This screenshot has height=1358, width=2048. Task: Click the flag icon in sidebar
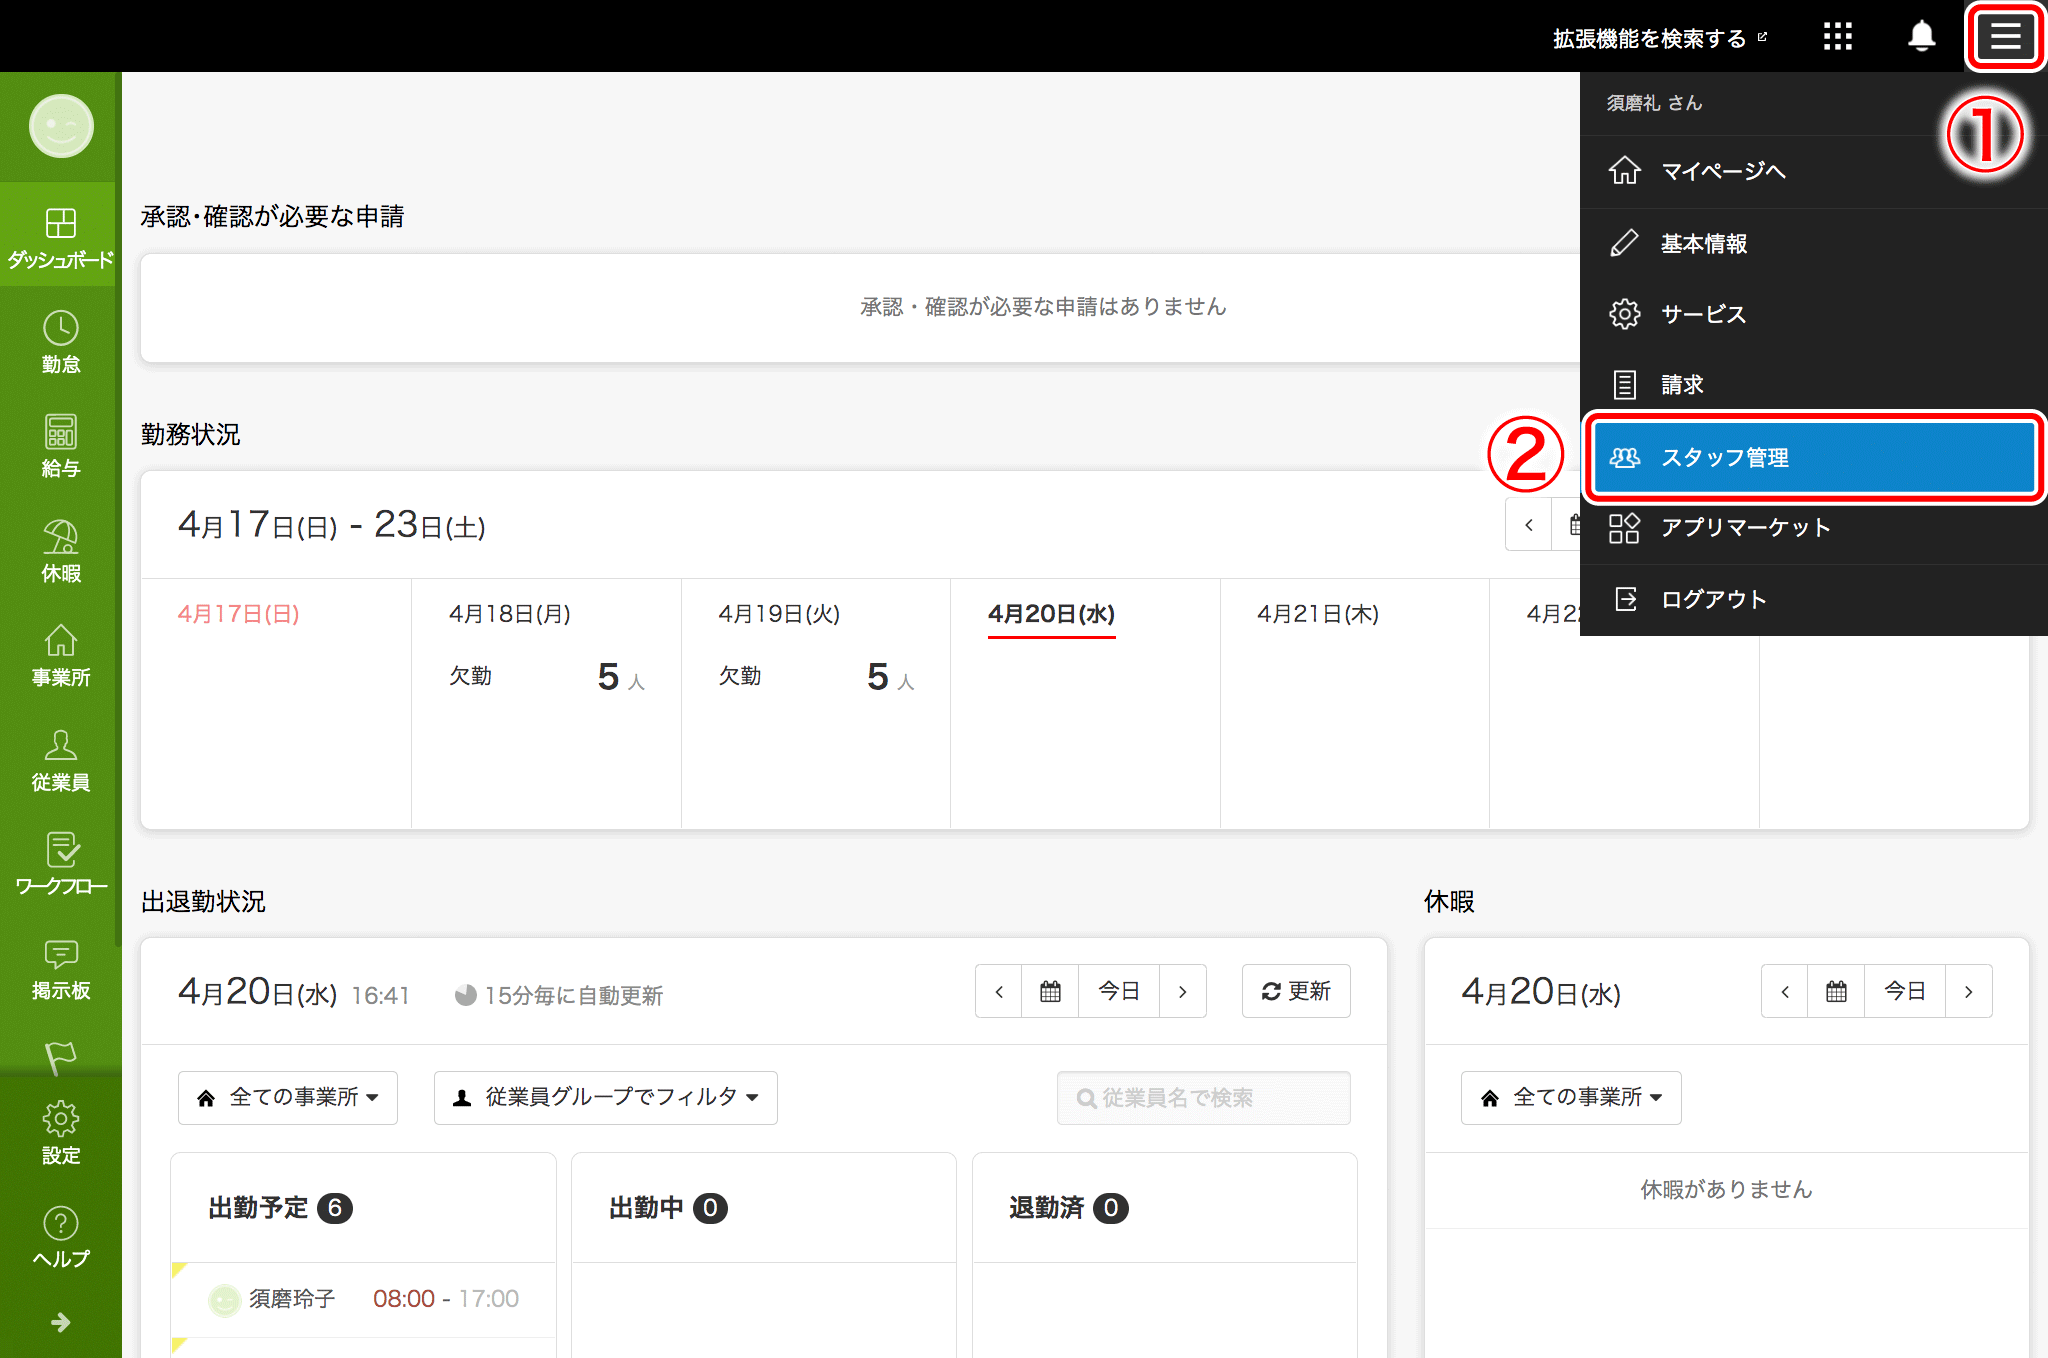(x=61, y=1057)
